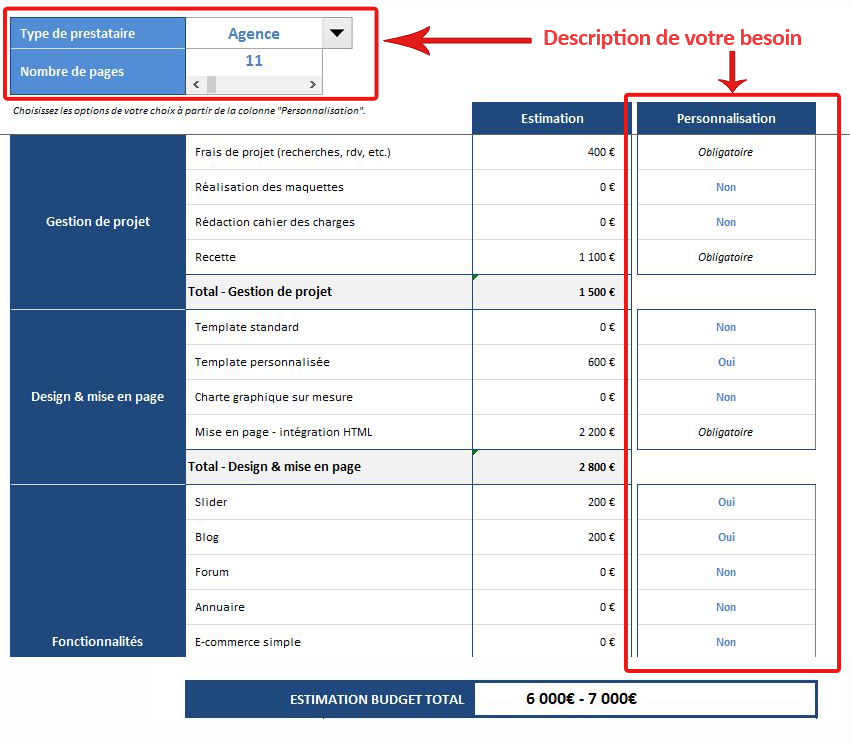Click the Personnalisation column header

726,118
